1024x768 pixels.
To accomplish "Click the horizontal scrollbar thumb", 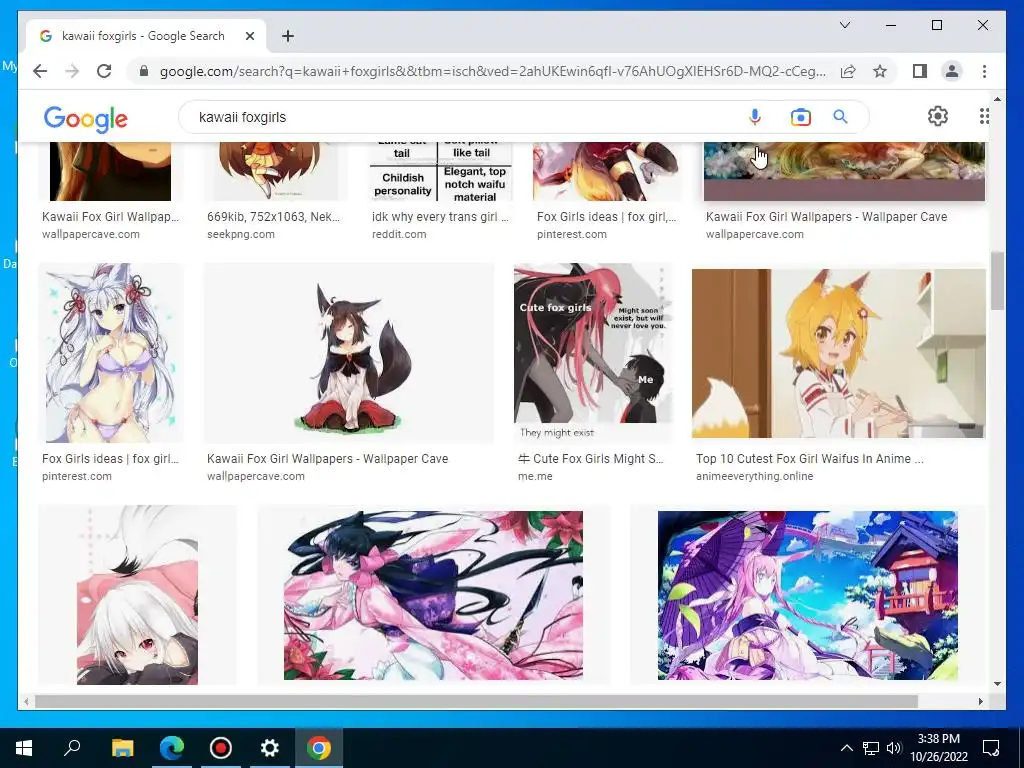I will pyautogui.click(x=476, y=701).
